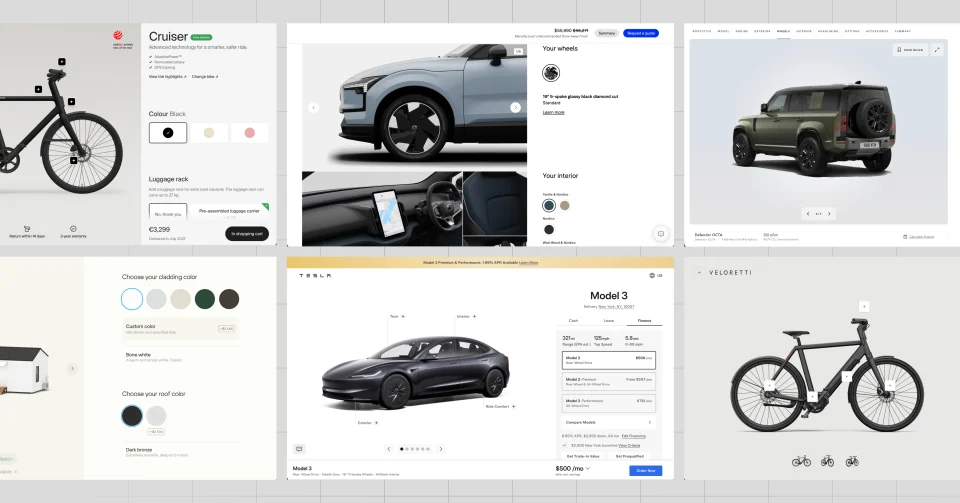Switch to Lease payment tab
Image resolution: width=960 pixels, height=503 pixels.
click(609, 321)
